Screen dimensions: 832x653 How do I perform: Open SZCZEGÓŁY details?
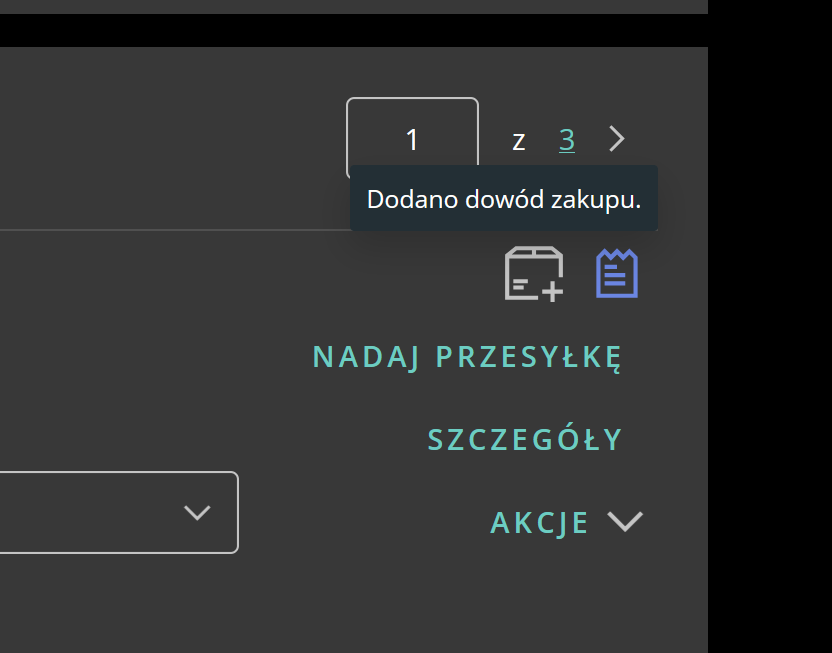(525, 440)
